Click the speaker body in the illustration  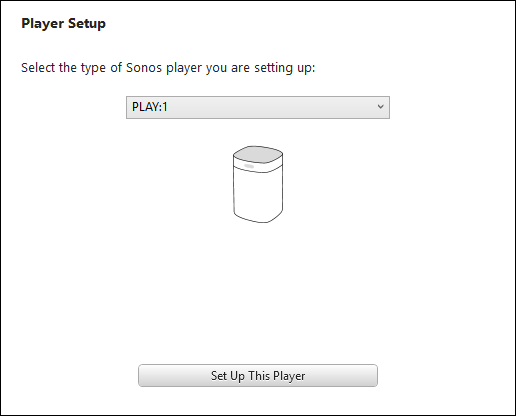(x=258, y=195)
